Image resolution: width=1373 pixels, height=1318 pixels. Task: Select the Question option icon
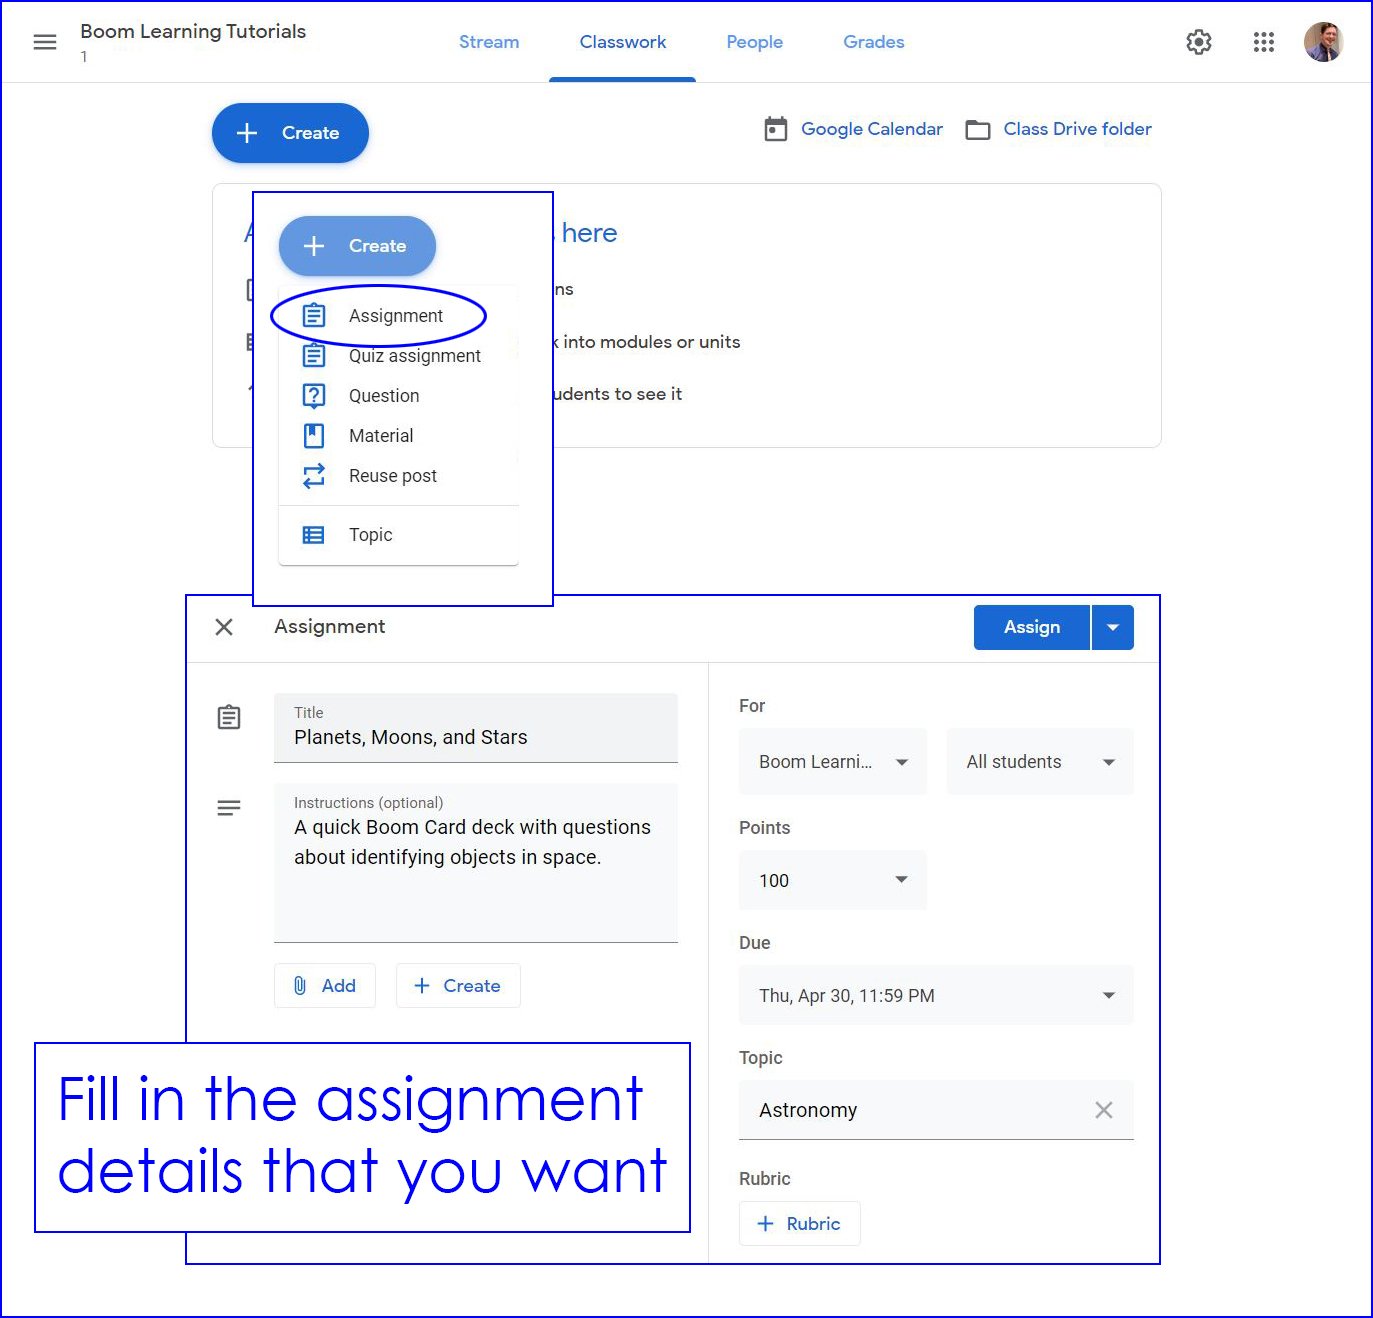[x=313, y=395]
